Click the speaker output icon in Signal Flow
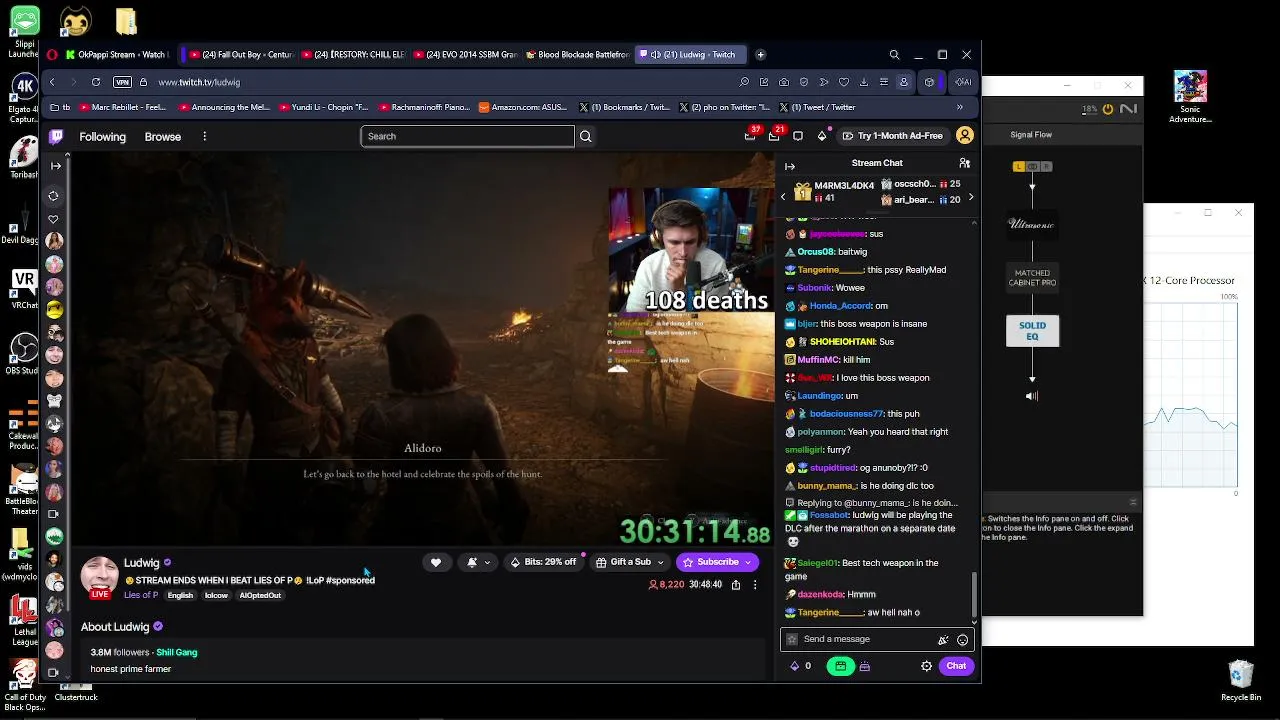1280x720 pixels. pos(1032,396)
